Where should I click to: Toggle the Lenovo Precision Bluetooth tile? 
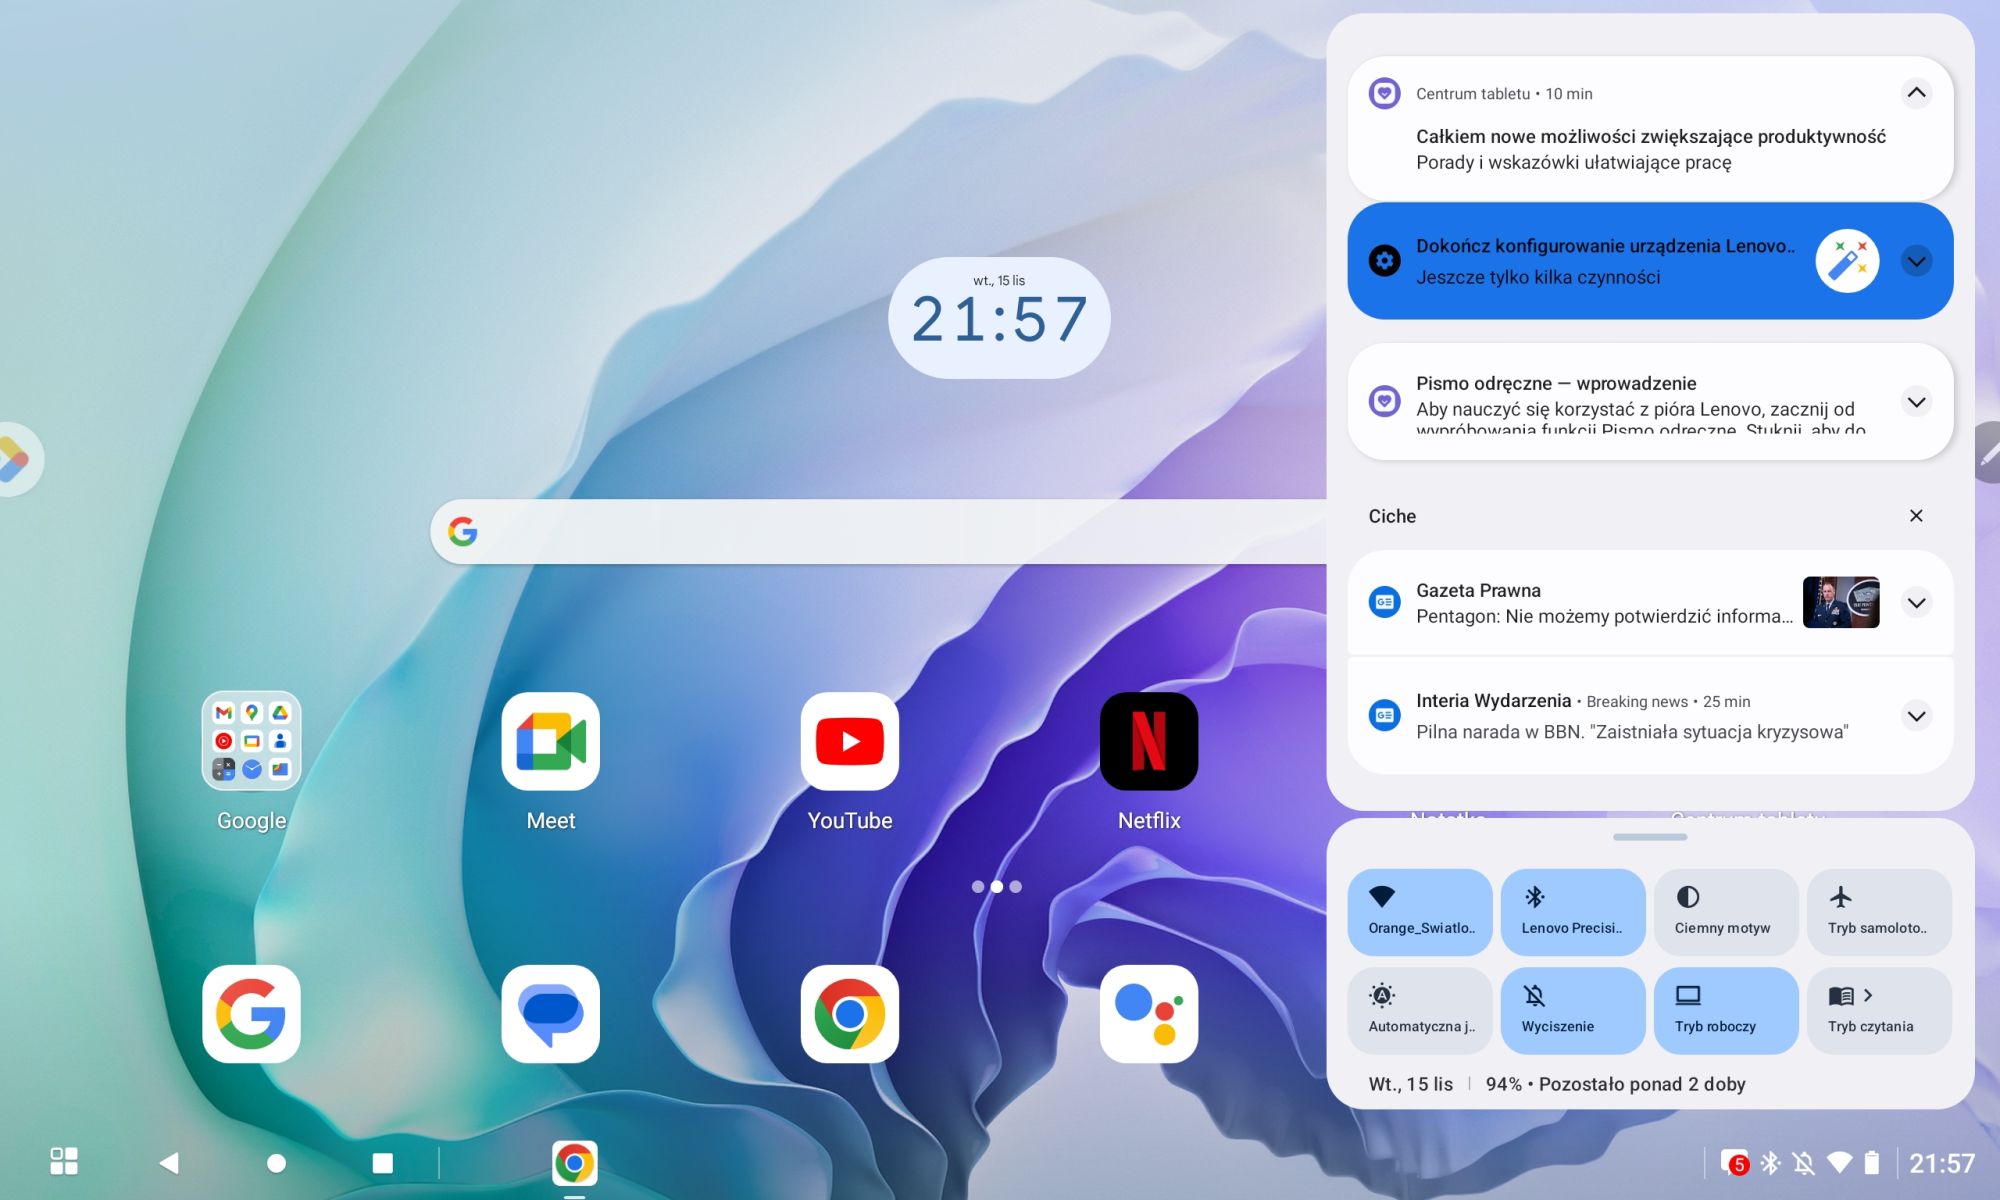click(1573, 912)
